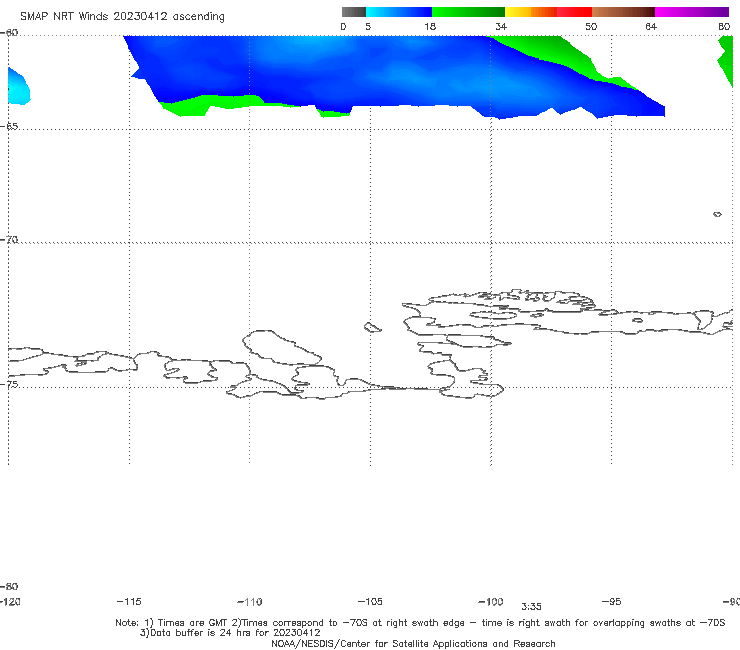Click the green wind patch at top-right map edge
740x650 pixels.
(725, 61)
